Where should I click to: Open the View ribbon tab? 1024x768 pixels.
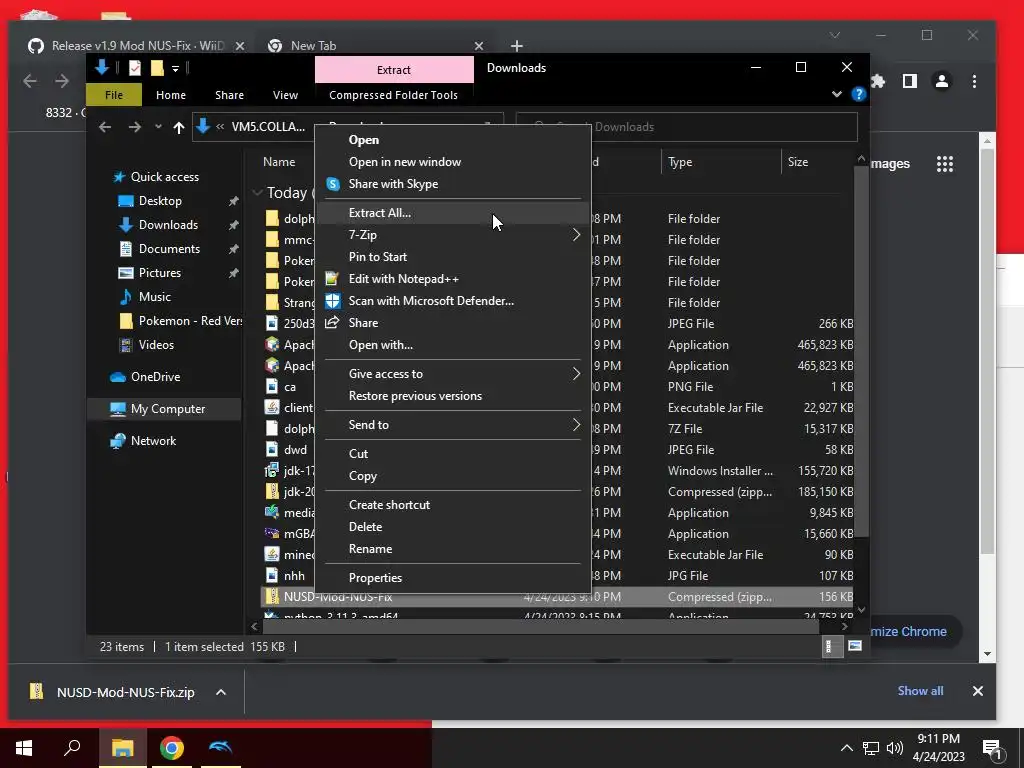point(285,95)
